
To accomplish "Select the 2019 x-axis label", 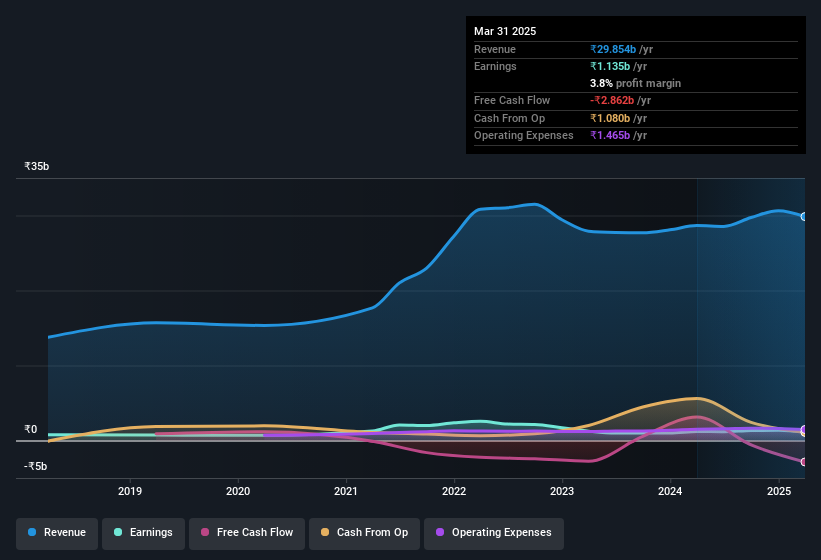I will coord(130,491).
